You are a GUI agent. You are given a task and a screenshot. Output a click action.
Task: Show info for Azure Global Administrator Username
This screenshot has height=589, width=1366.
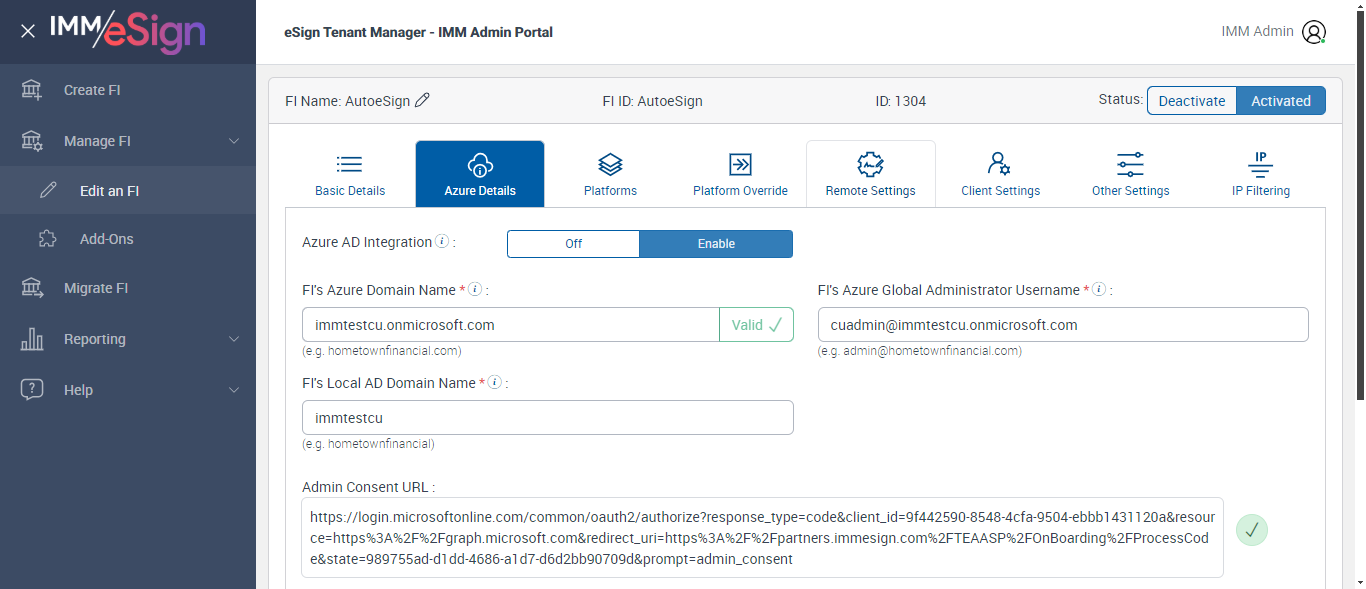[x=1099, y=290]
